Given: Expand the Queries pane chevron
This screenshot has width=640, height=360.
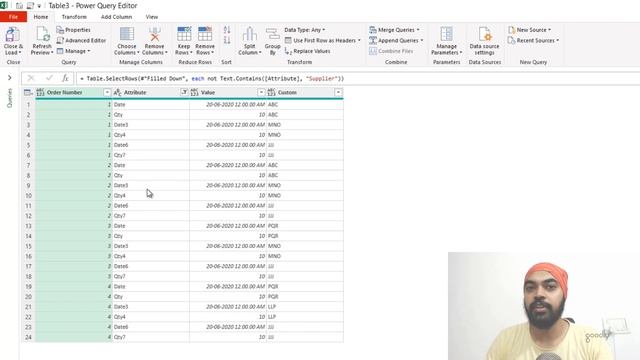Looking at the screenshot, I should point(10,78).
